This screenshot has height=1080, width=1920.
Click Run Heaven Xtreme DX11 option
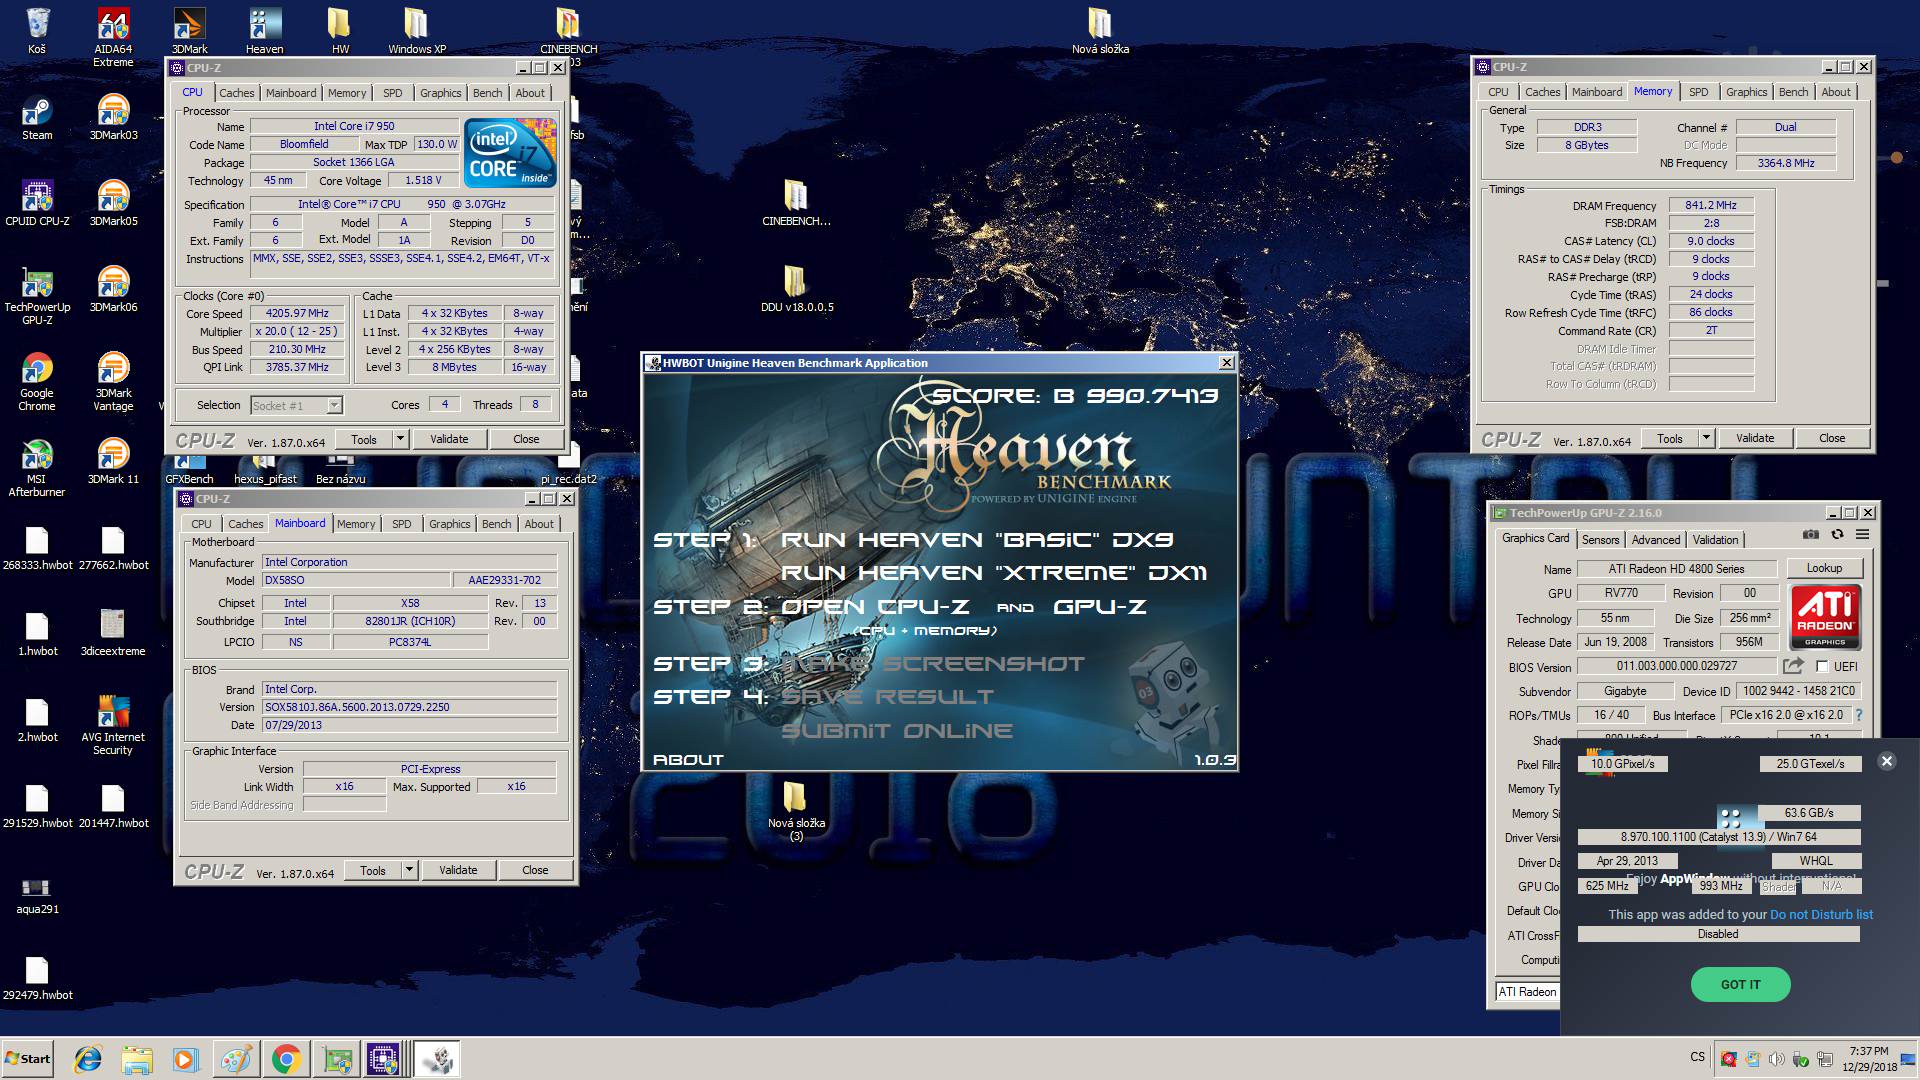993,572
